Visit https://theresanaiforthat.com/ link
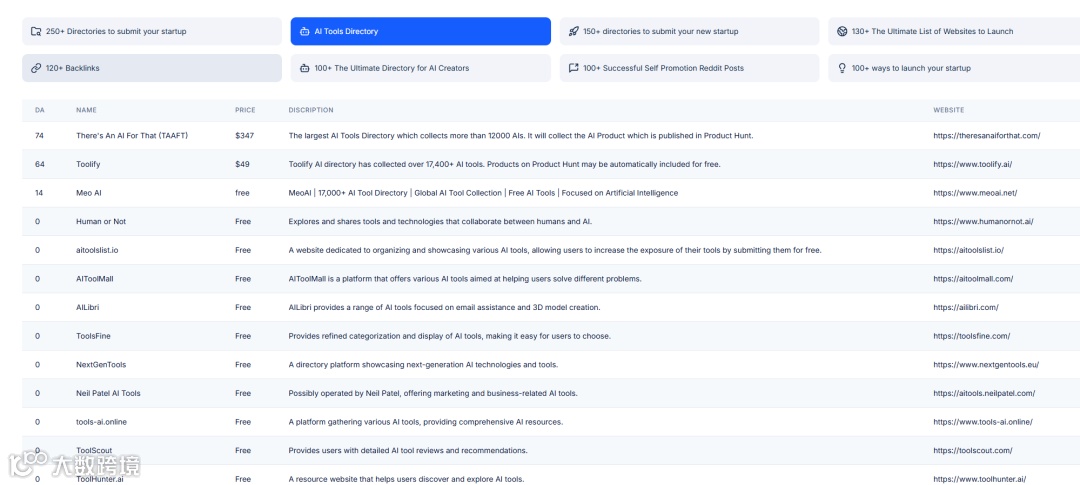Image resolution: width=1080 pixels, height=485 pixels. [x=986, y=136]
